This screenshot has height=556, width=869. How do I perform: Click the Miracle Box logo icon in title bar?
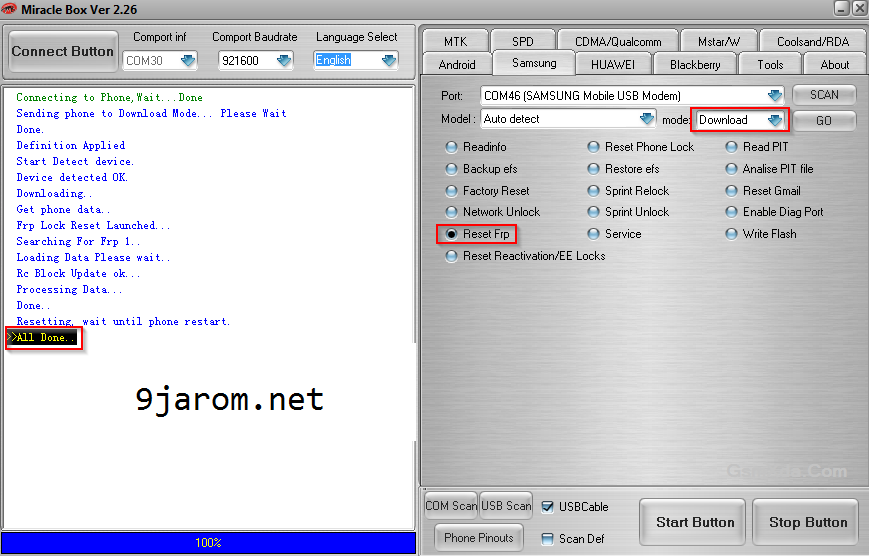(9, 8)
